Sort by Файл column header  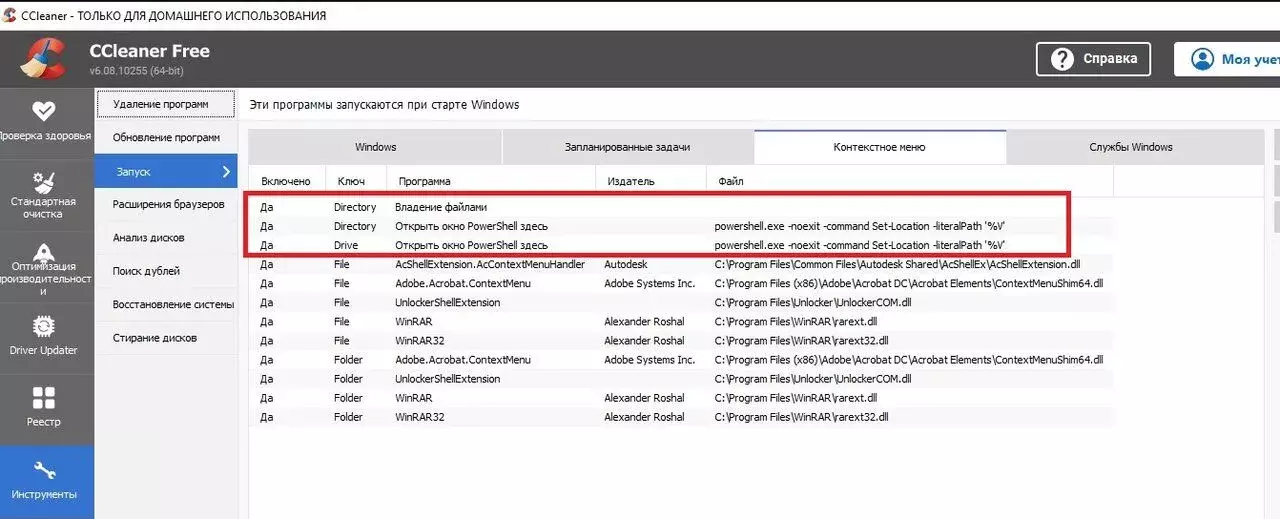tap(911, 181)
